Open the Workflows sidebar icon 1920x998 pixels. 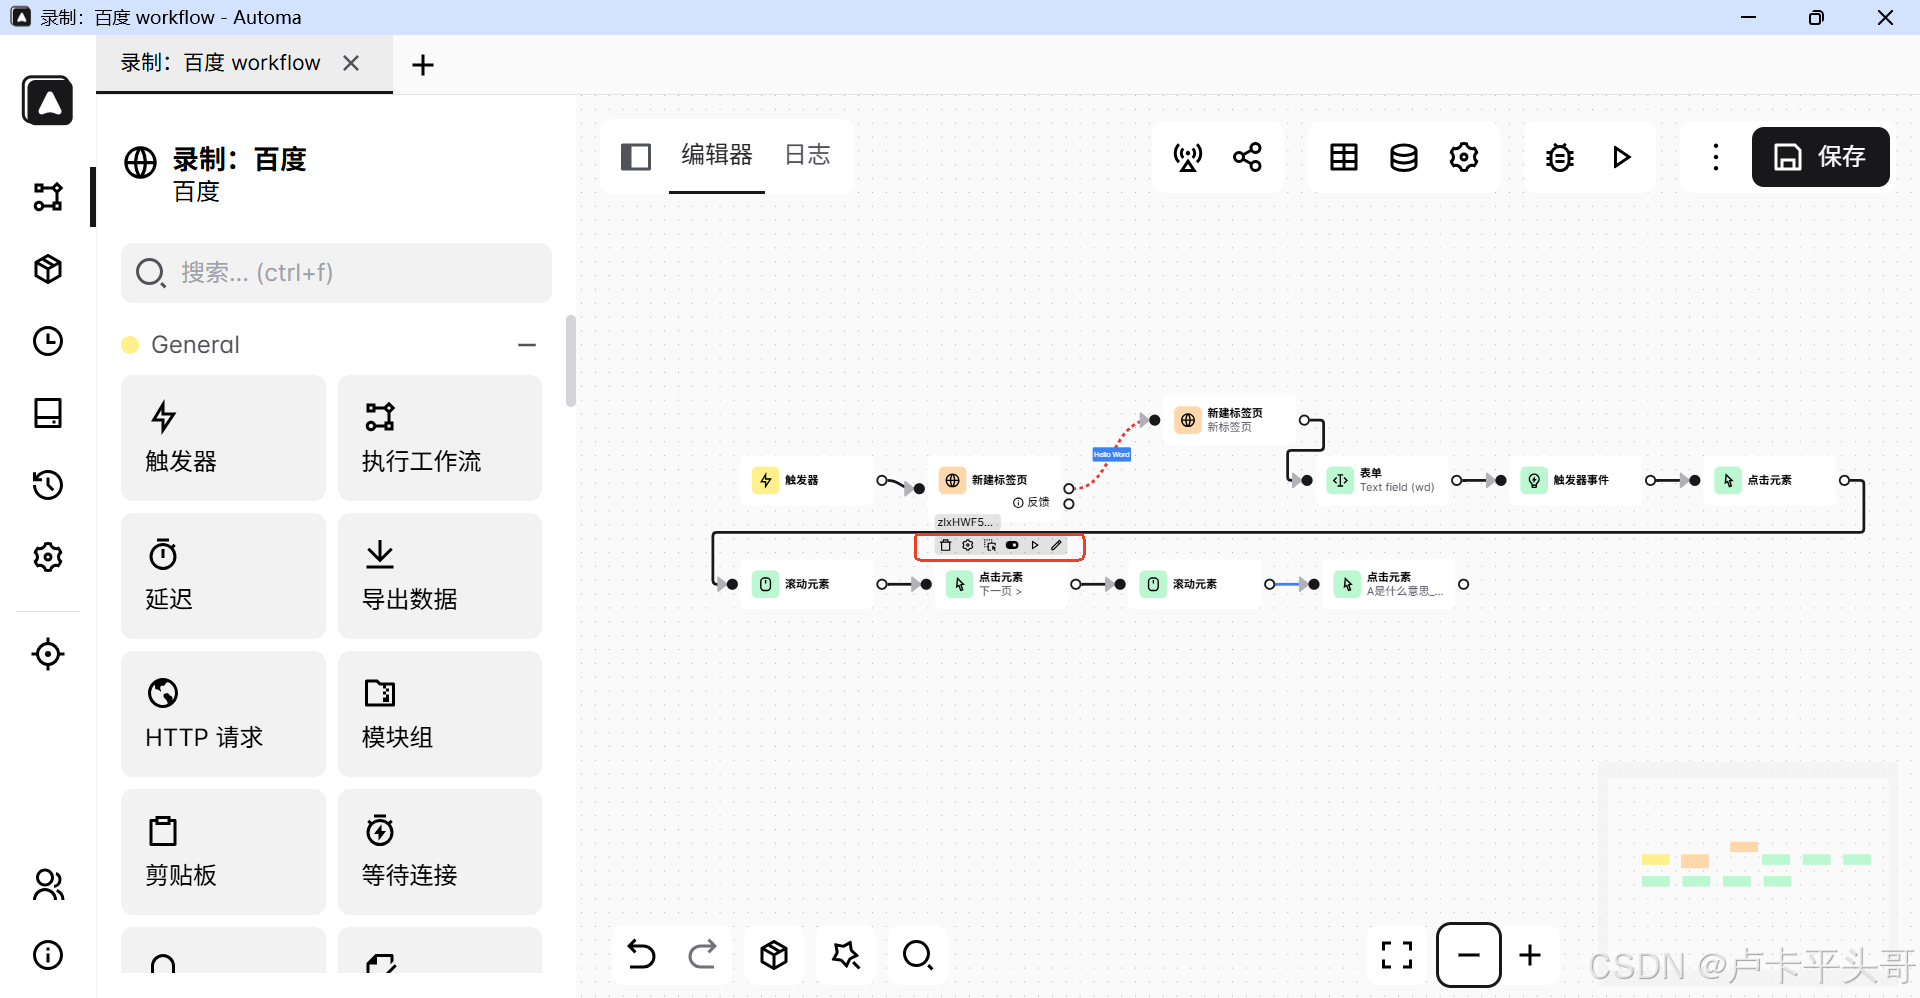pyautogui.click(x=48, y=196)
